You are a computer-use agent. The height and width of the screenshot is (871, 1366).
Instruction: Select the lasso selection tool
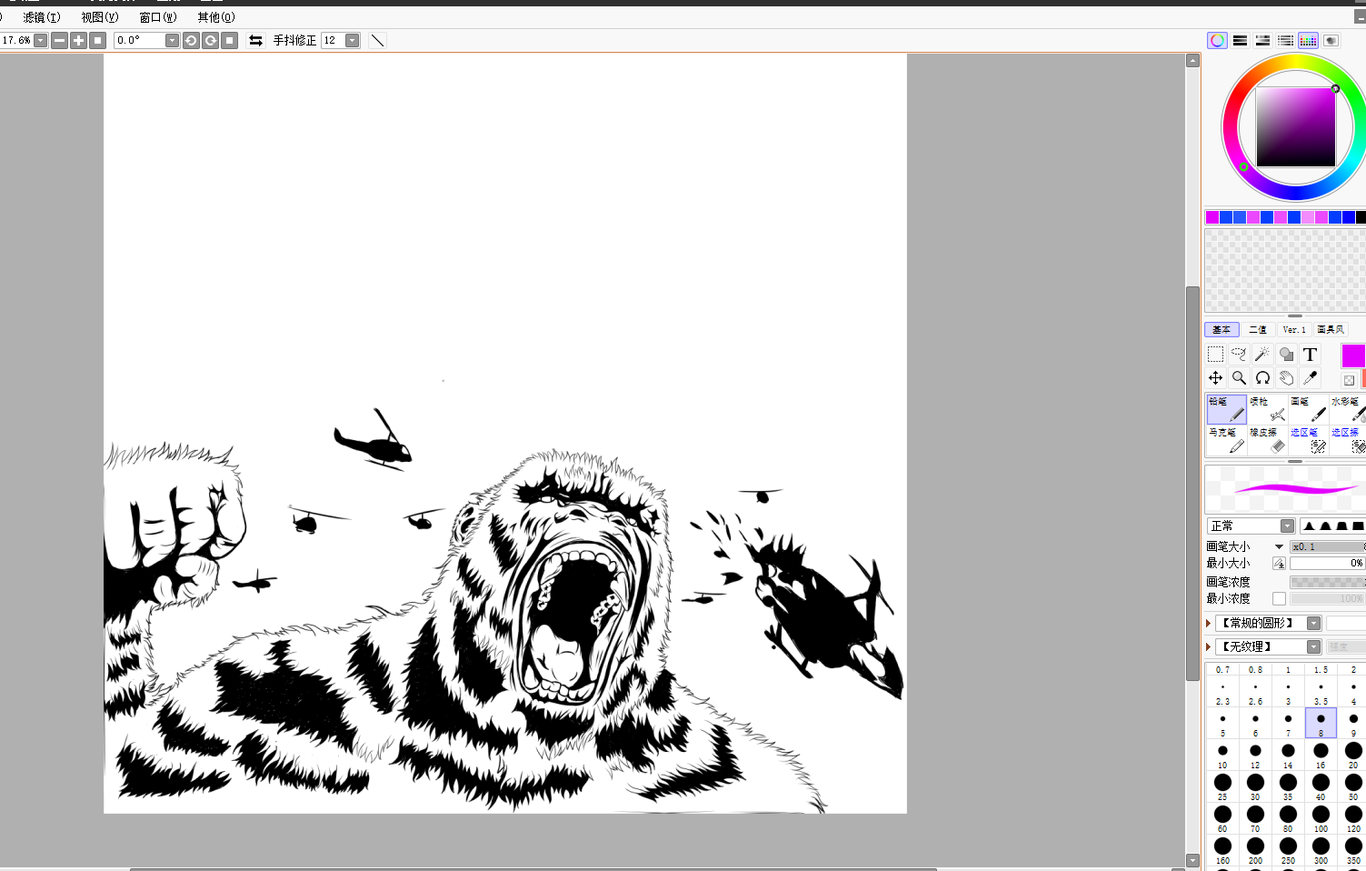pyautogui.click(x=1239, y=354)
